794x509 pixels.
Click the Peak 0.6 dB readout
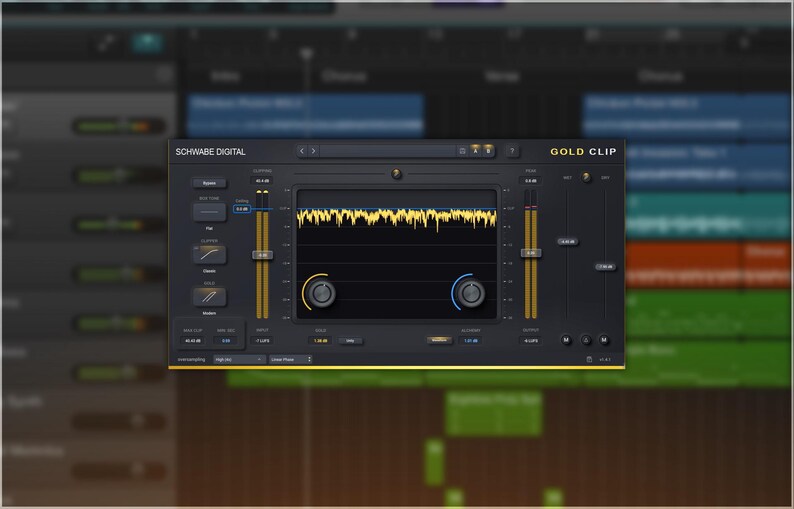point(531,180)
